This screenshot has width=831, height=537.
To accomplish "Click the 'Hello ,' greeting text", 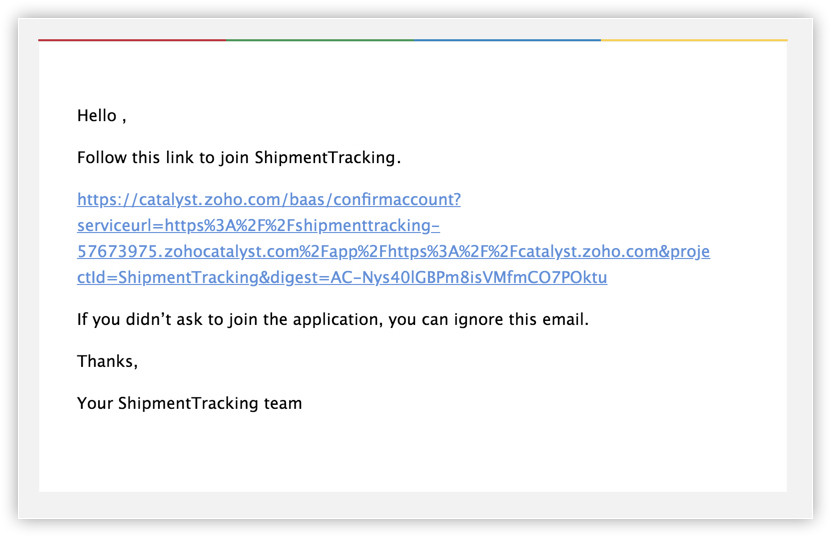I will (x=102, y=116).
